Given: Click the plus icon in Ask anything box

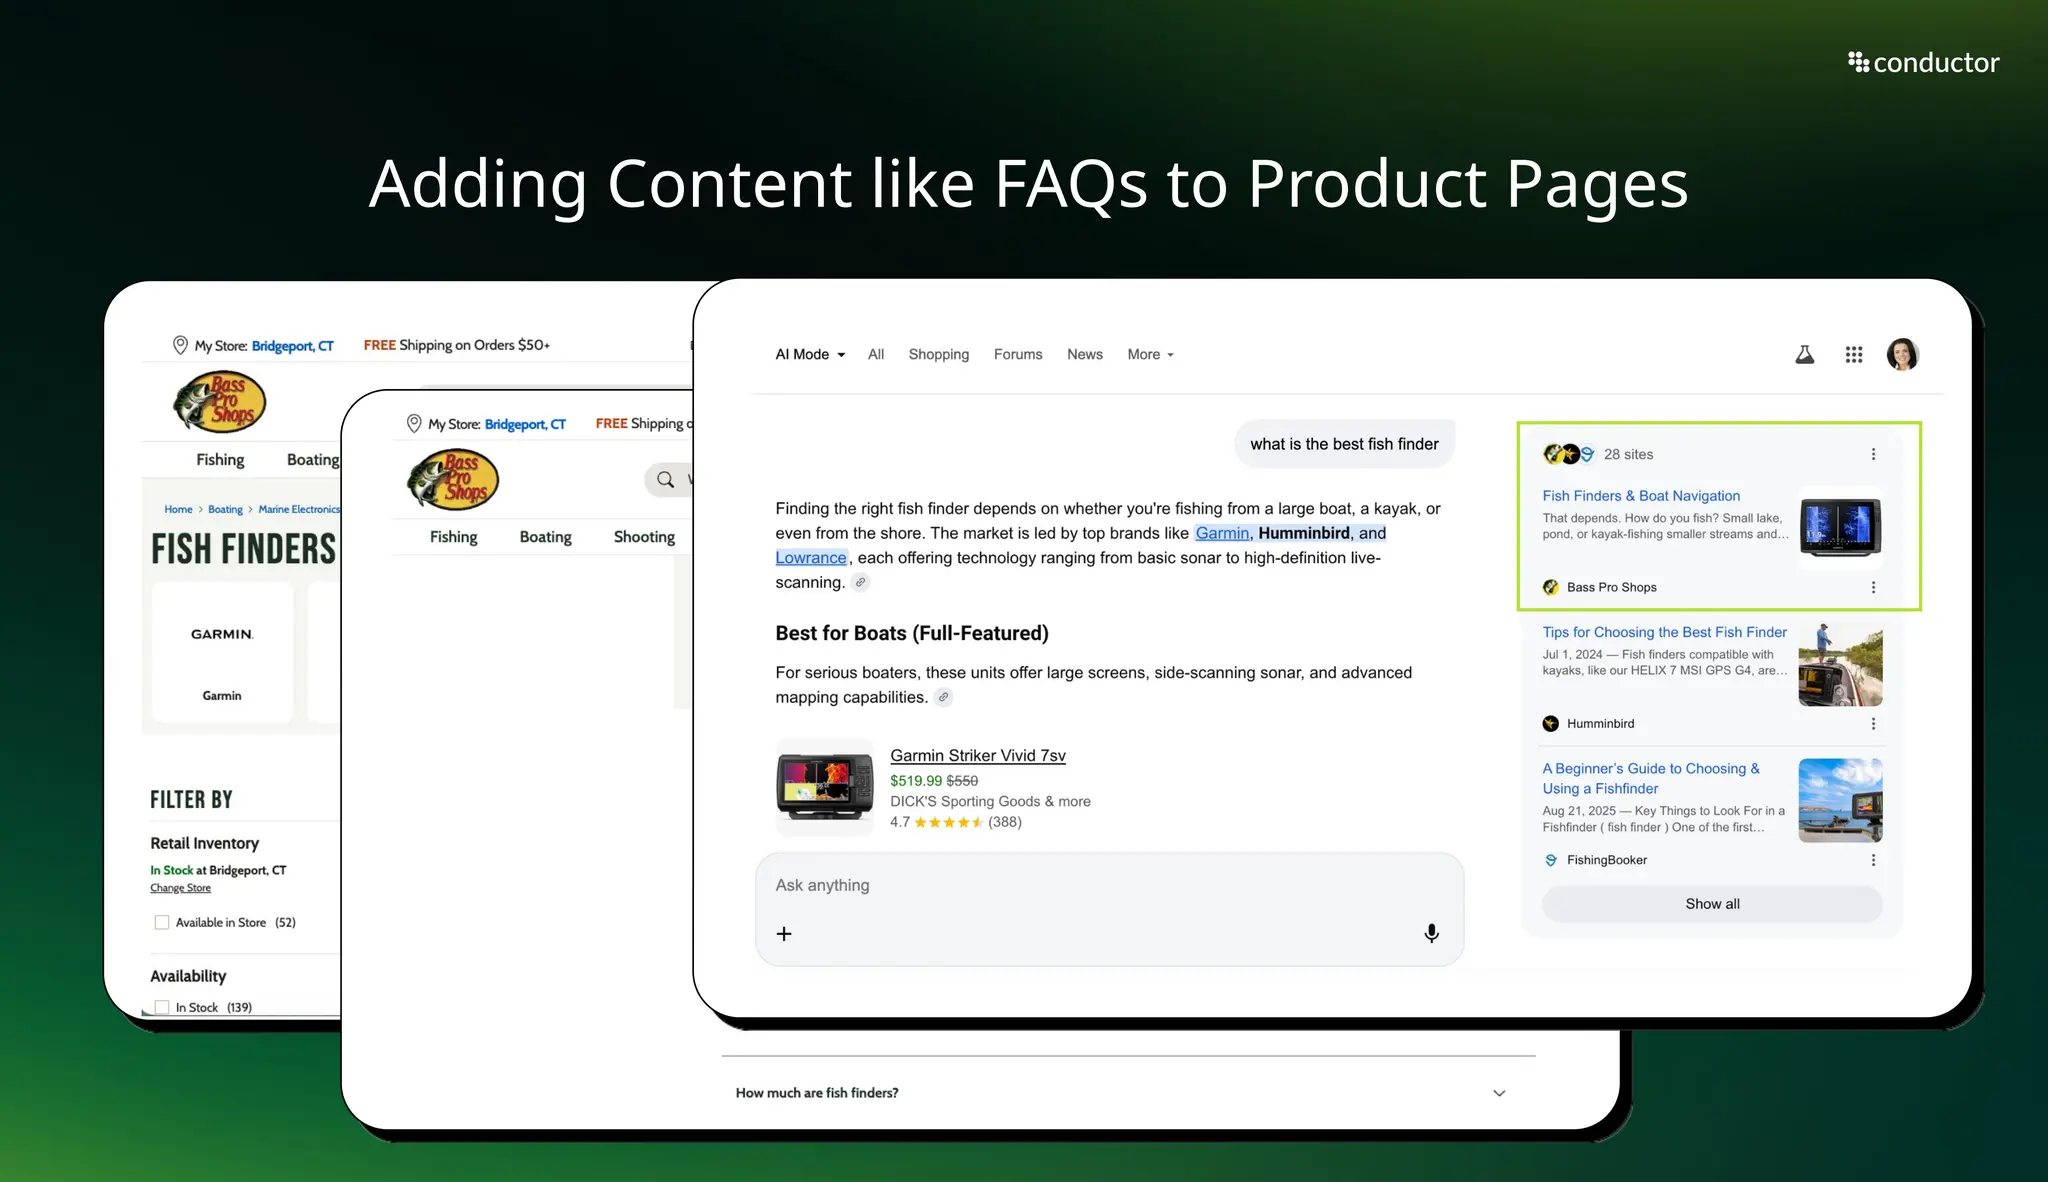Looking at the screenshot, I should point(784,933).
